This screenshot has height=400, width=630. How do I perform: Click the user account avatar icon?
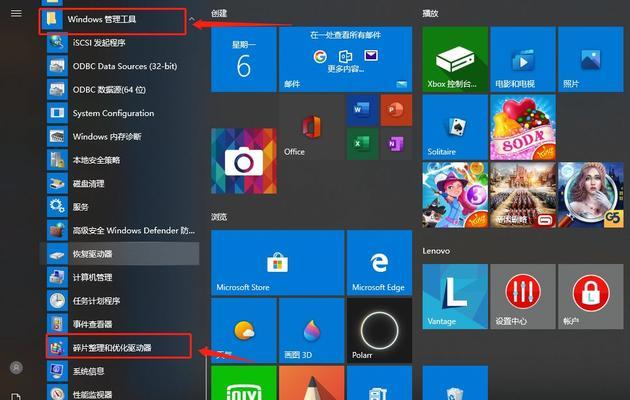pos(16,367)
